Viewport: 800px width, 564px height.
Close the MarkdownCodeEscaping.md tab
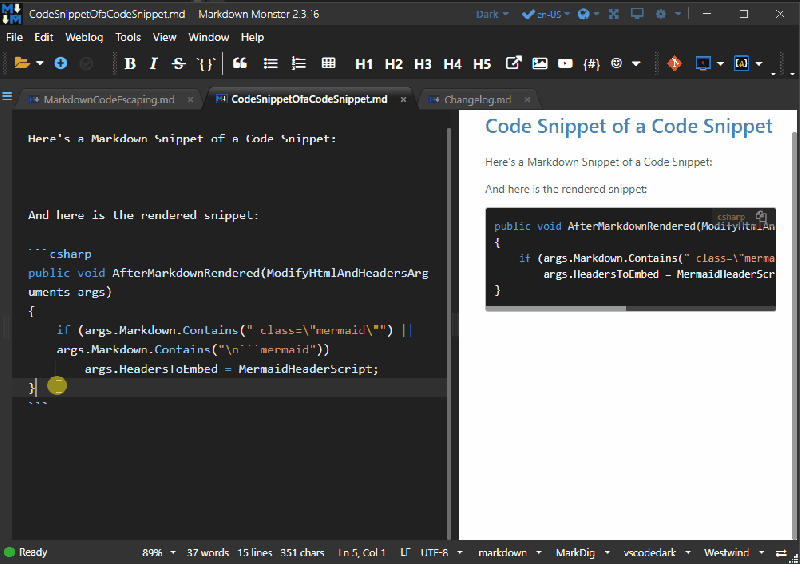[190, 100]
